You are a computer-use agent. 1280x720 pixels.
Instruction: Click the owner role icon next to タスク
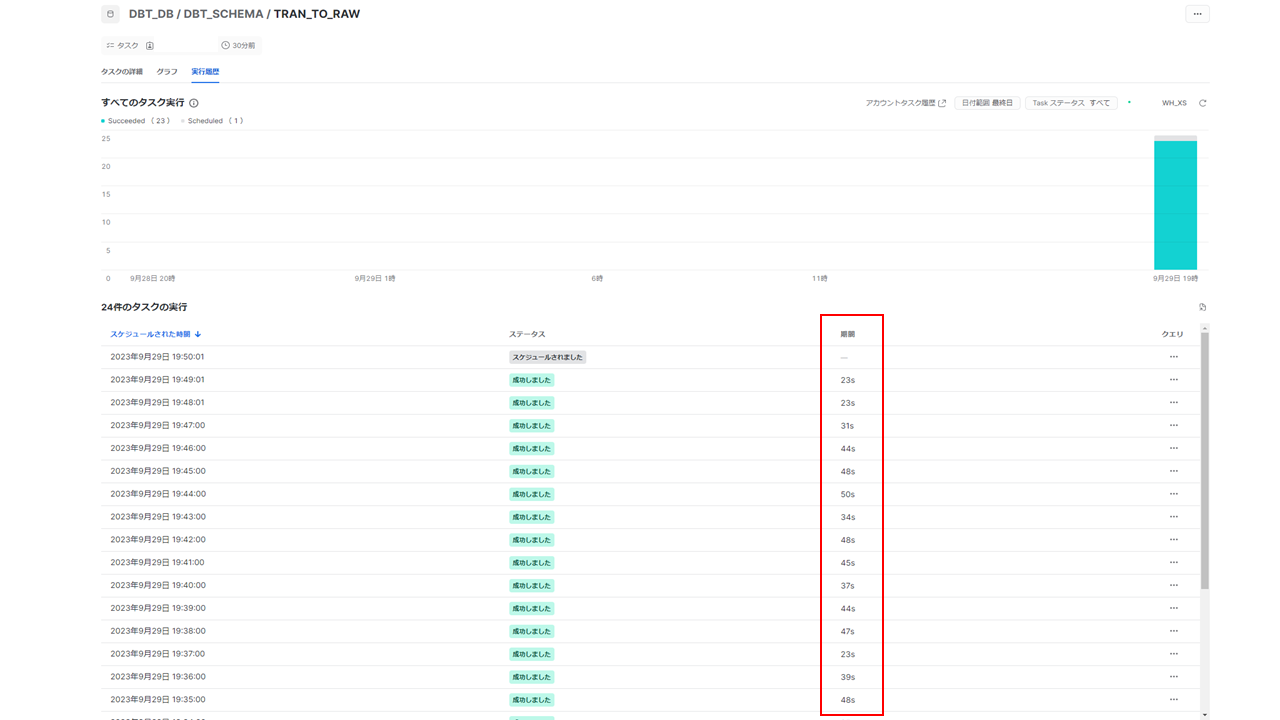coord(150,46)
